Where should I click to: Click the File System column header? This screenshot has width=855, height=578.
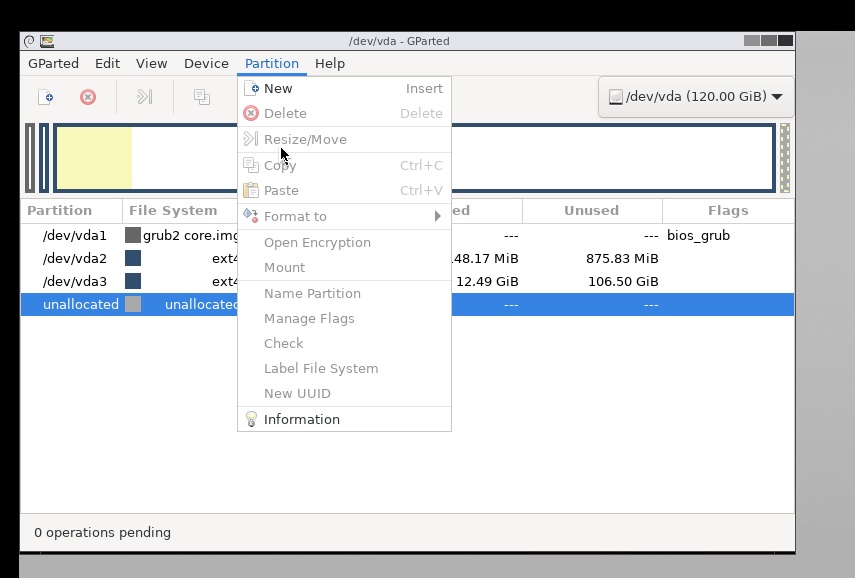(x=180, y=210)
